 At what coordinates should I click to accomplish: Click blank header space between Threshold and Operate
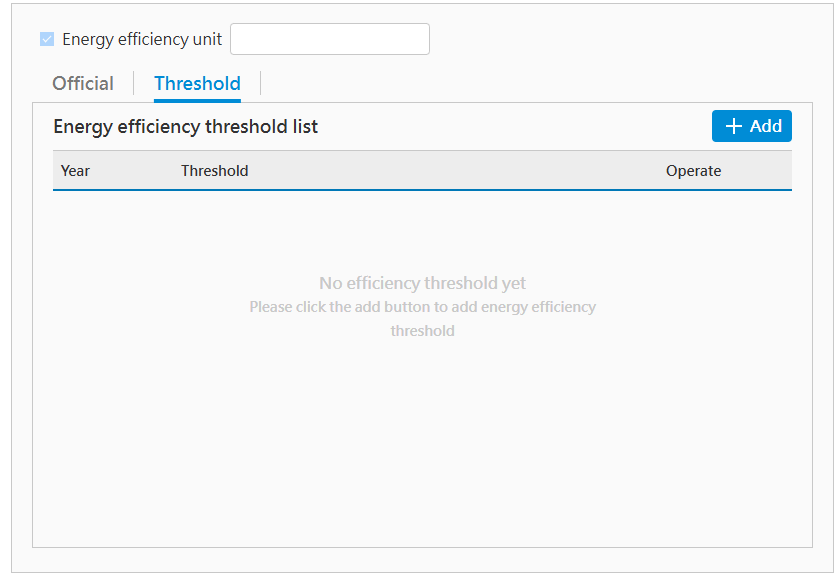tap(450, 171)
